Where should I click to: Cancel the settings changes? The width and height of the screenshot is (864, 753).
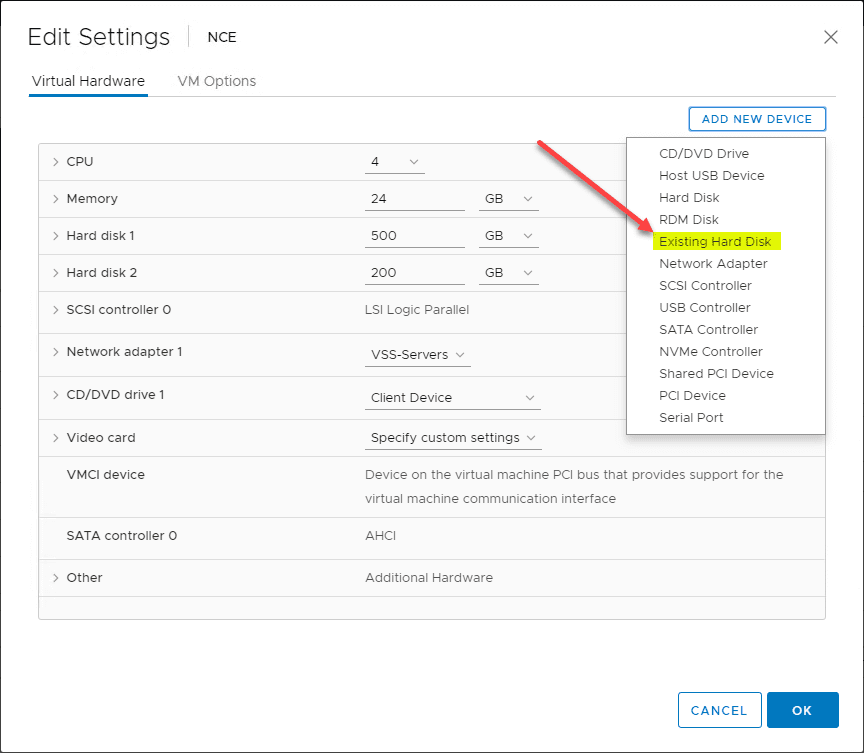pyautogui.click(x=719, y=710)
